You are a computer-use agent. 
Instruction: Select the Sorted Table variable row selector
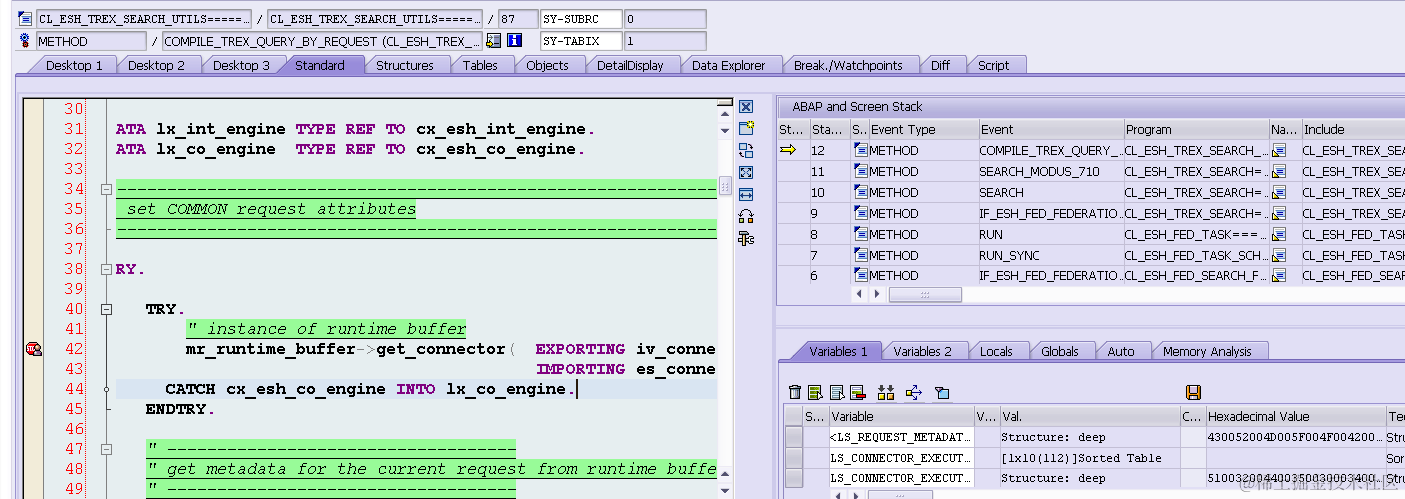[x=794, y=457]
